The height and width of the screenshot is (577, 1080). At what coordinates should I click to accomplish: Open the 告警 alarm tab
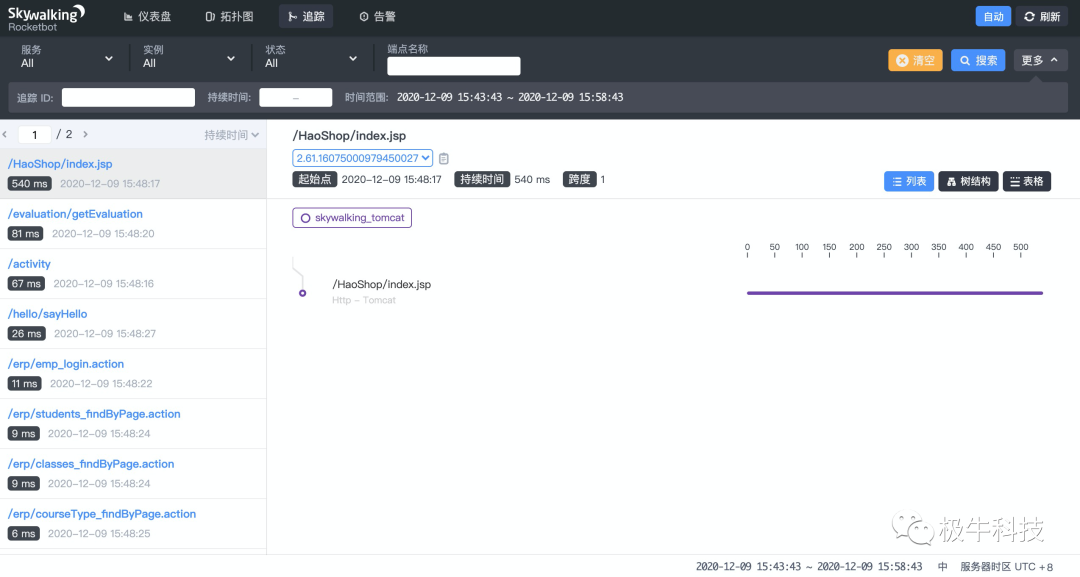click(x=377, y=17)
